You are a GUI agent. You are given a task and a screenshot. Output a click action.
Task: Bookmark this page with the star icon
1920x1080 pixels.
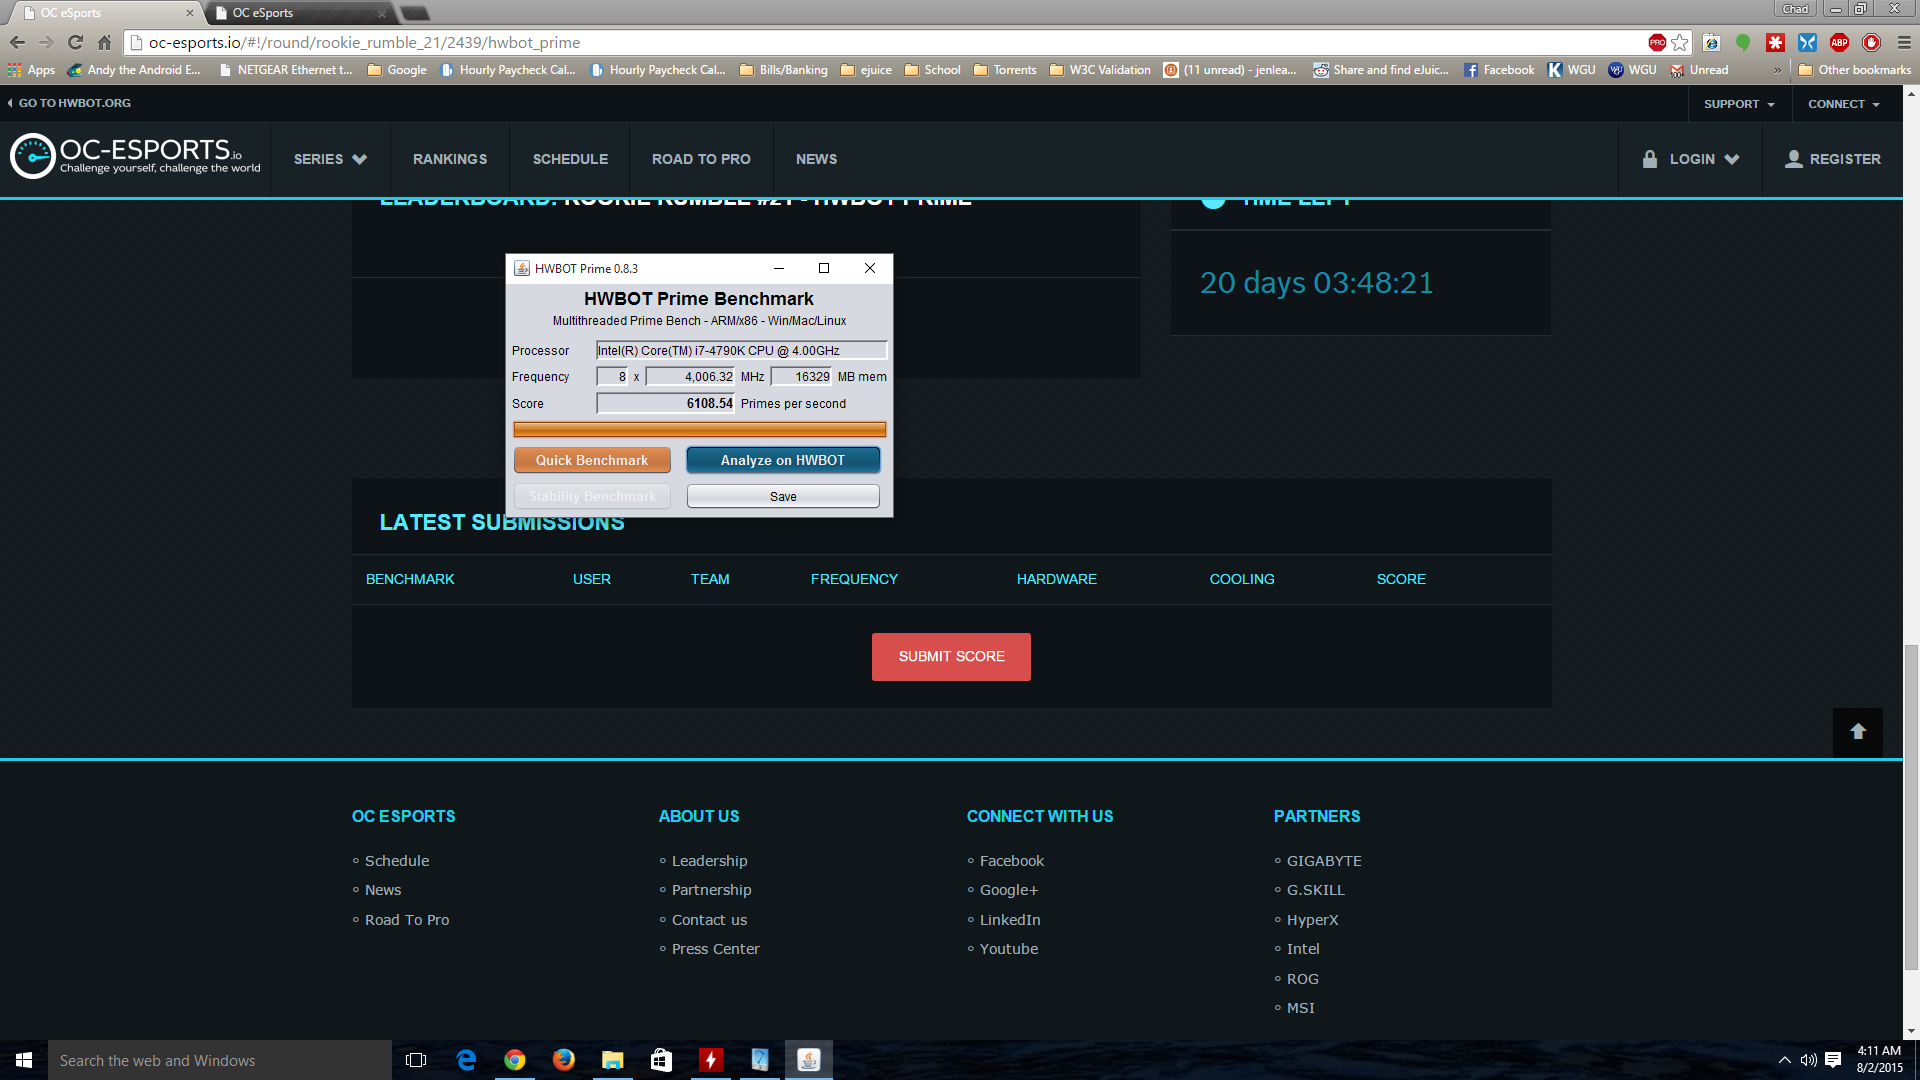(x=1680, y=42)
